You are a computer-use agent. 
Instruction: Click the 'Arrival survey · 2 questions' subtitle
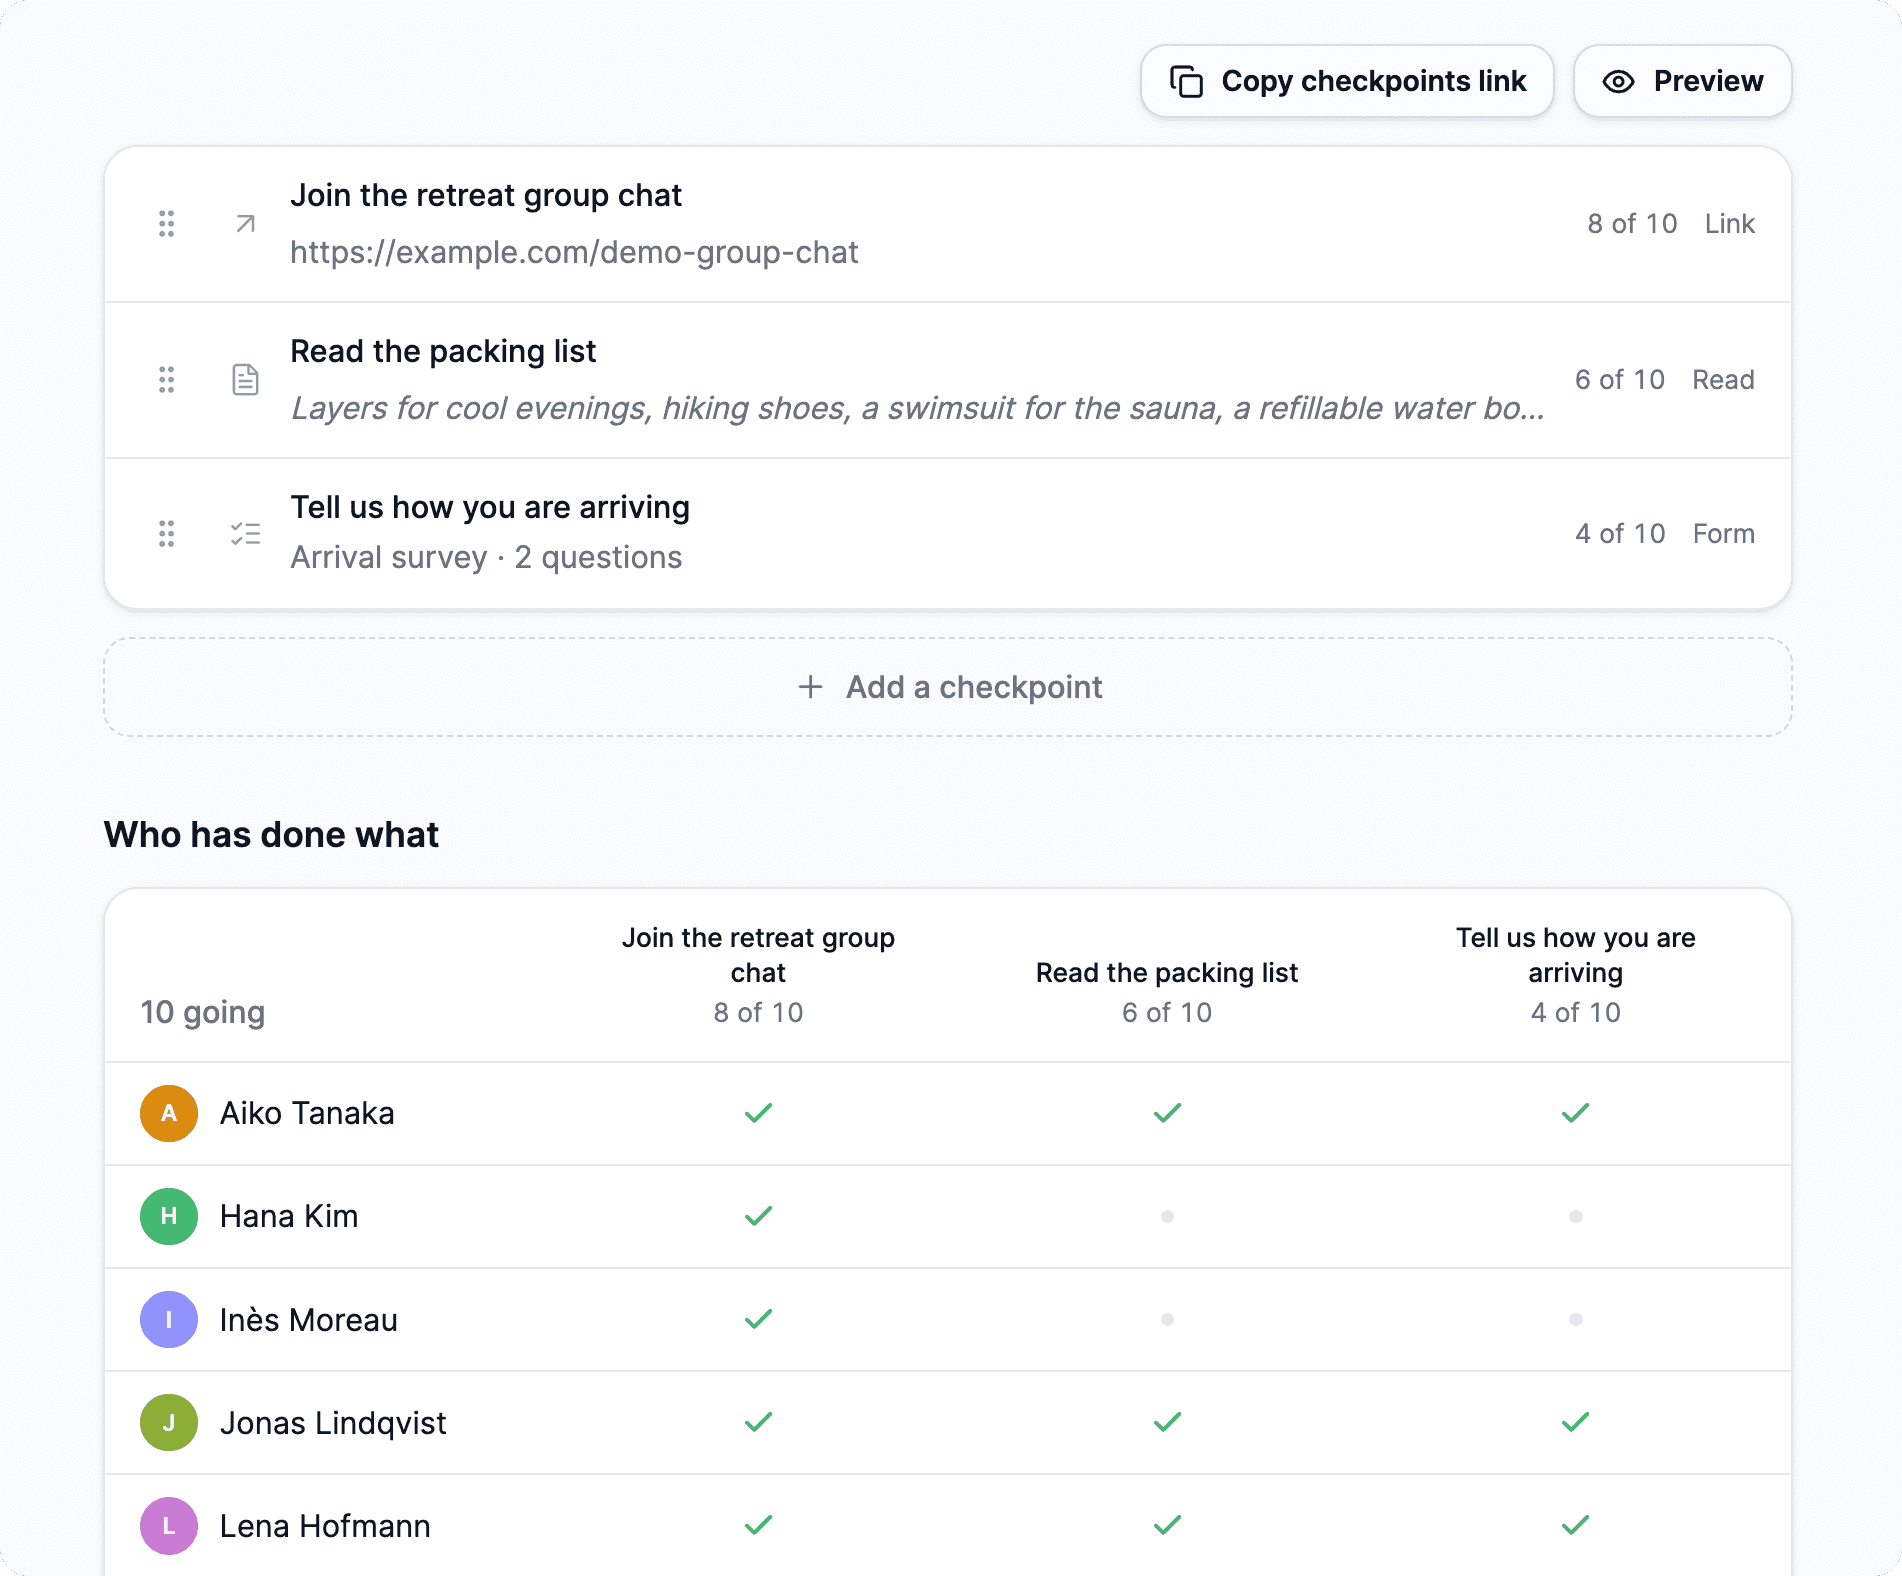[486, 557]
